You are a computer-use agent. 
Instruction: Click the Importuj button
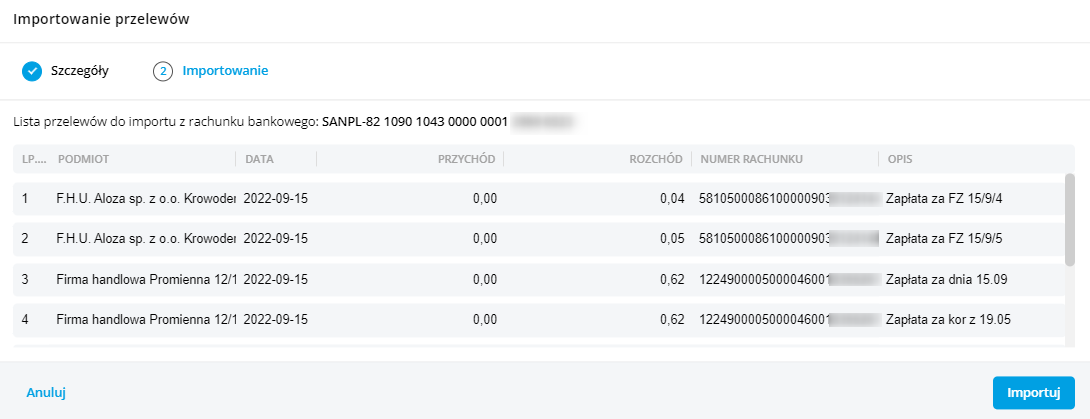tap(1033, 392)
